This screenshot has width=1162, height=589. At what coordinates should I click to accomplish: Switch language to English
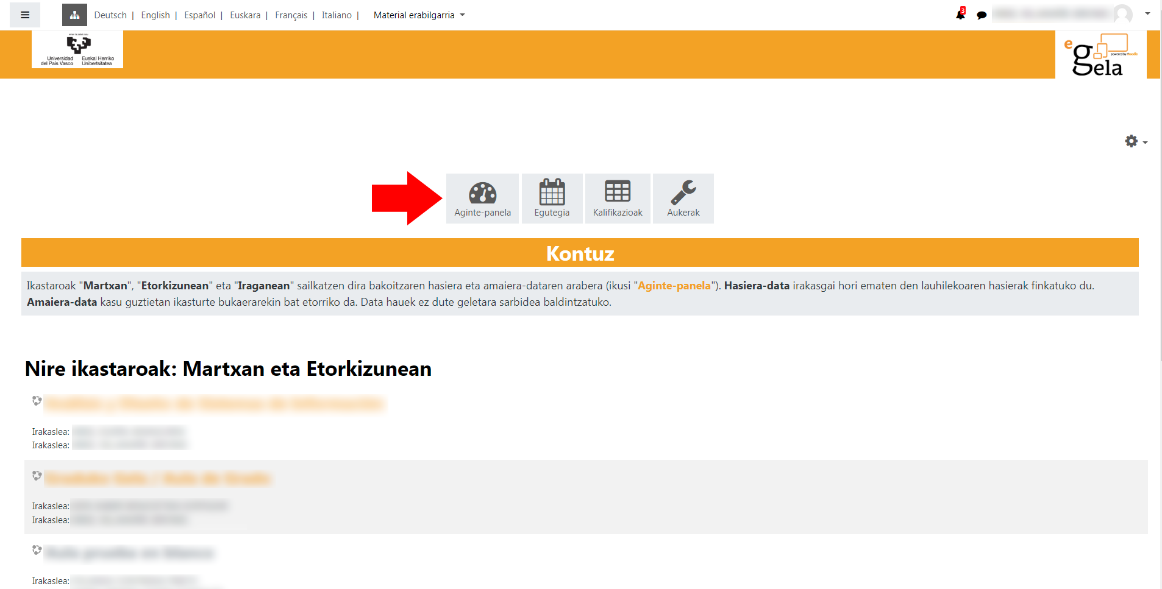[x=155, y=15]
